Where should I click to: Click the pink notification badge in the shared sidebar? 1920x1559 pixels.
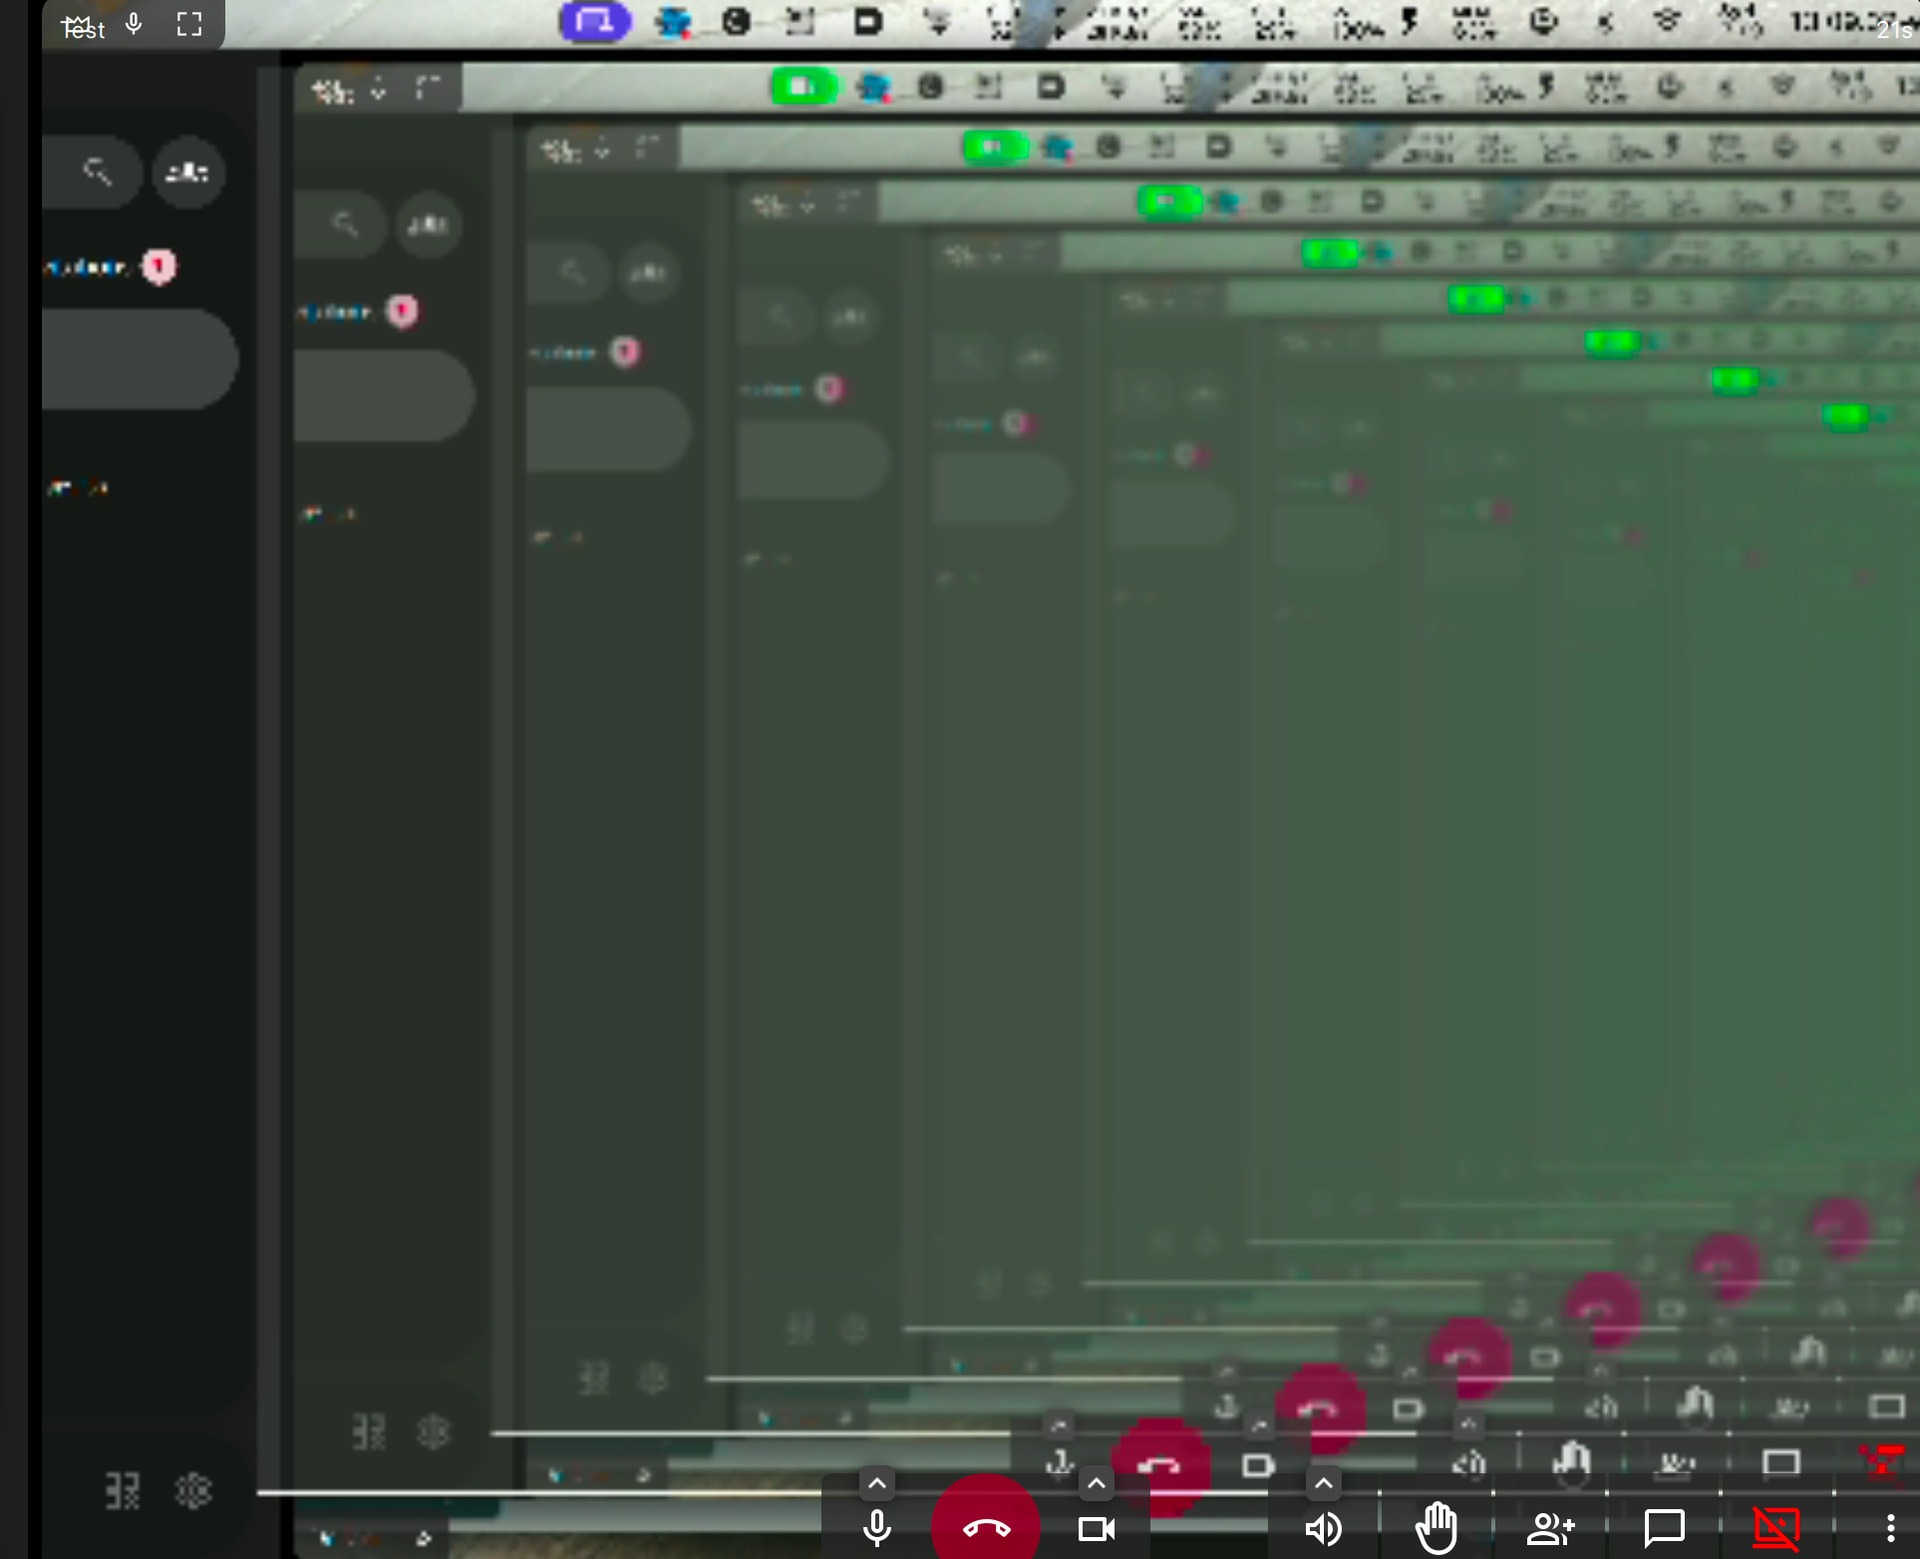point(159,266)
